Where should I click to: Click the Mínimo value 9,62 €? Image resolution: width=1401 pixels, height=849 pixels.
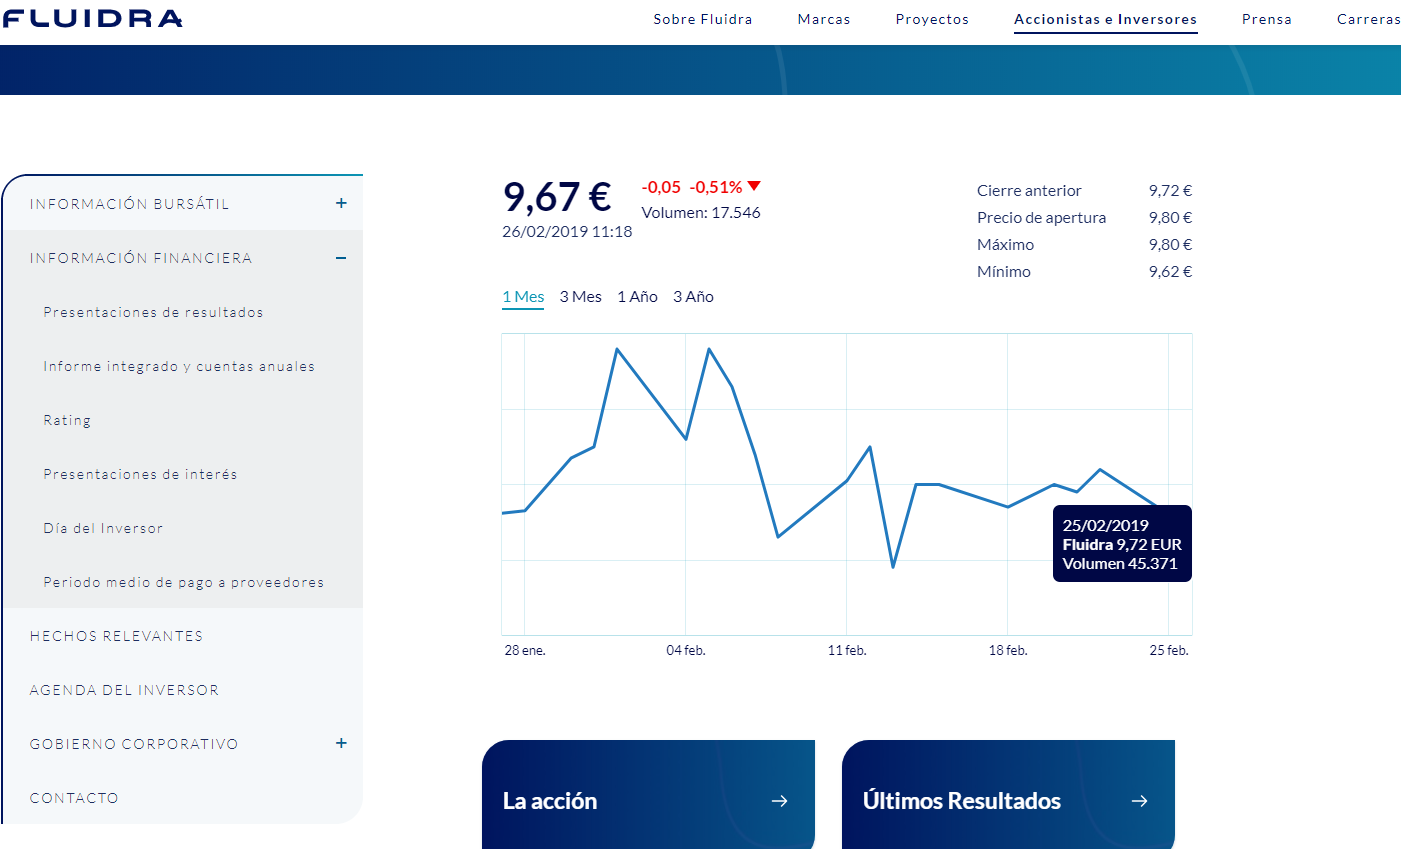tap(1170, 272)
